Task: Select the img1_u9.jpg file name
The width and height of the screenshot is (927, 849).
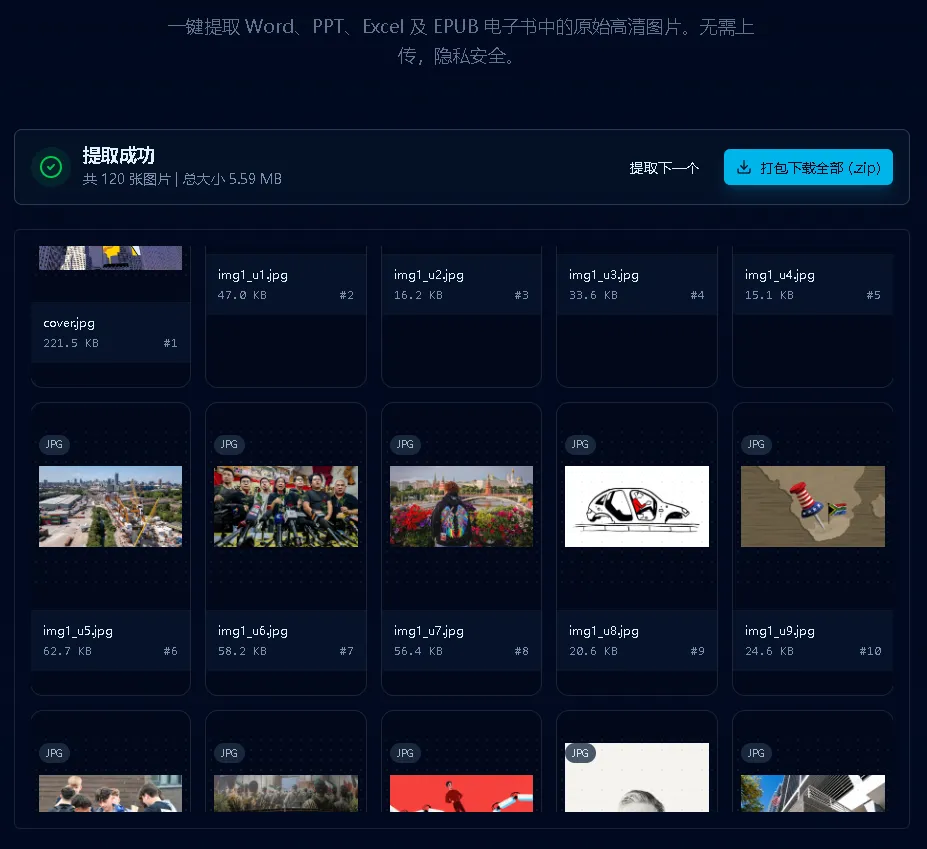Action: pos(780,631)
